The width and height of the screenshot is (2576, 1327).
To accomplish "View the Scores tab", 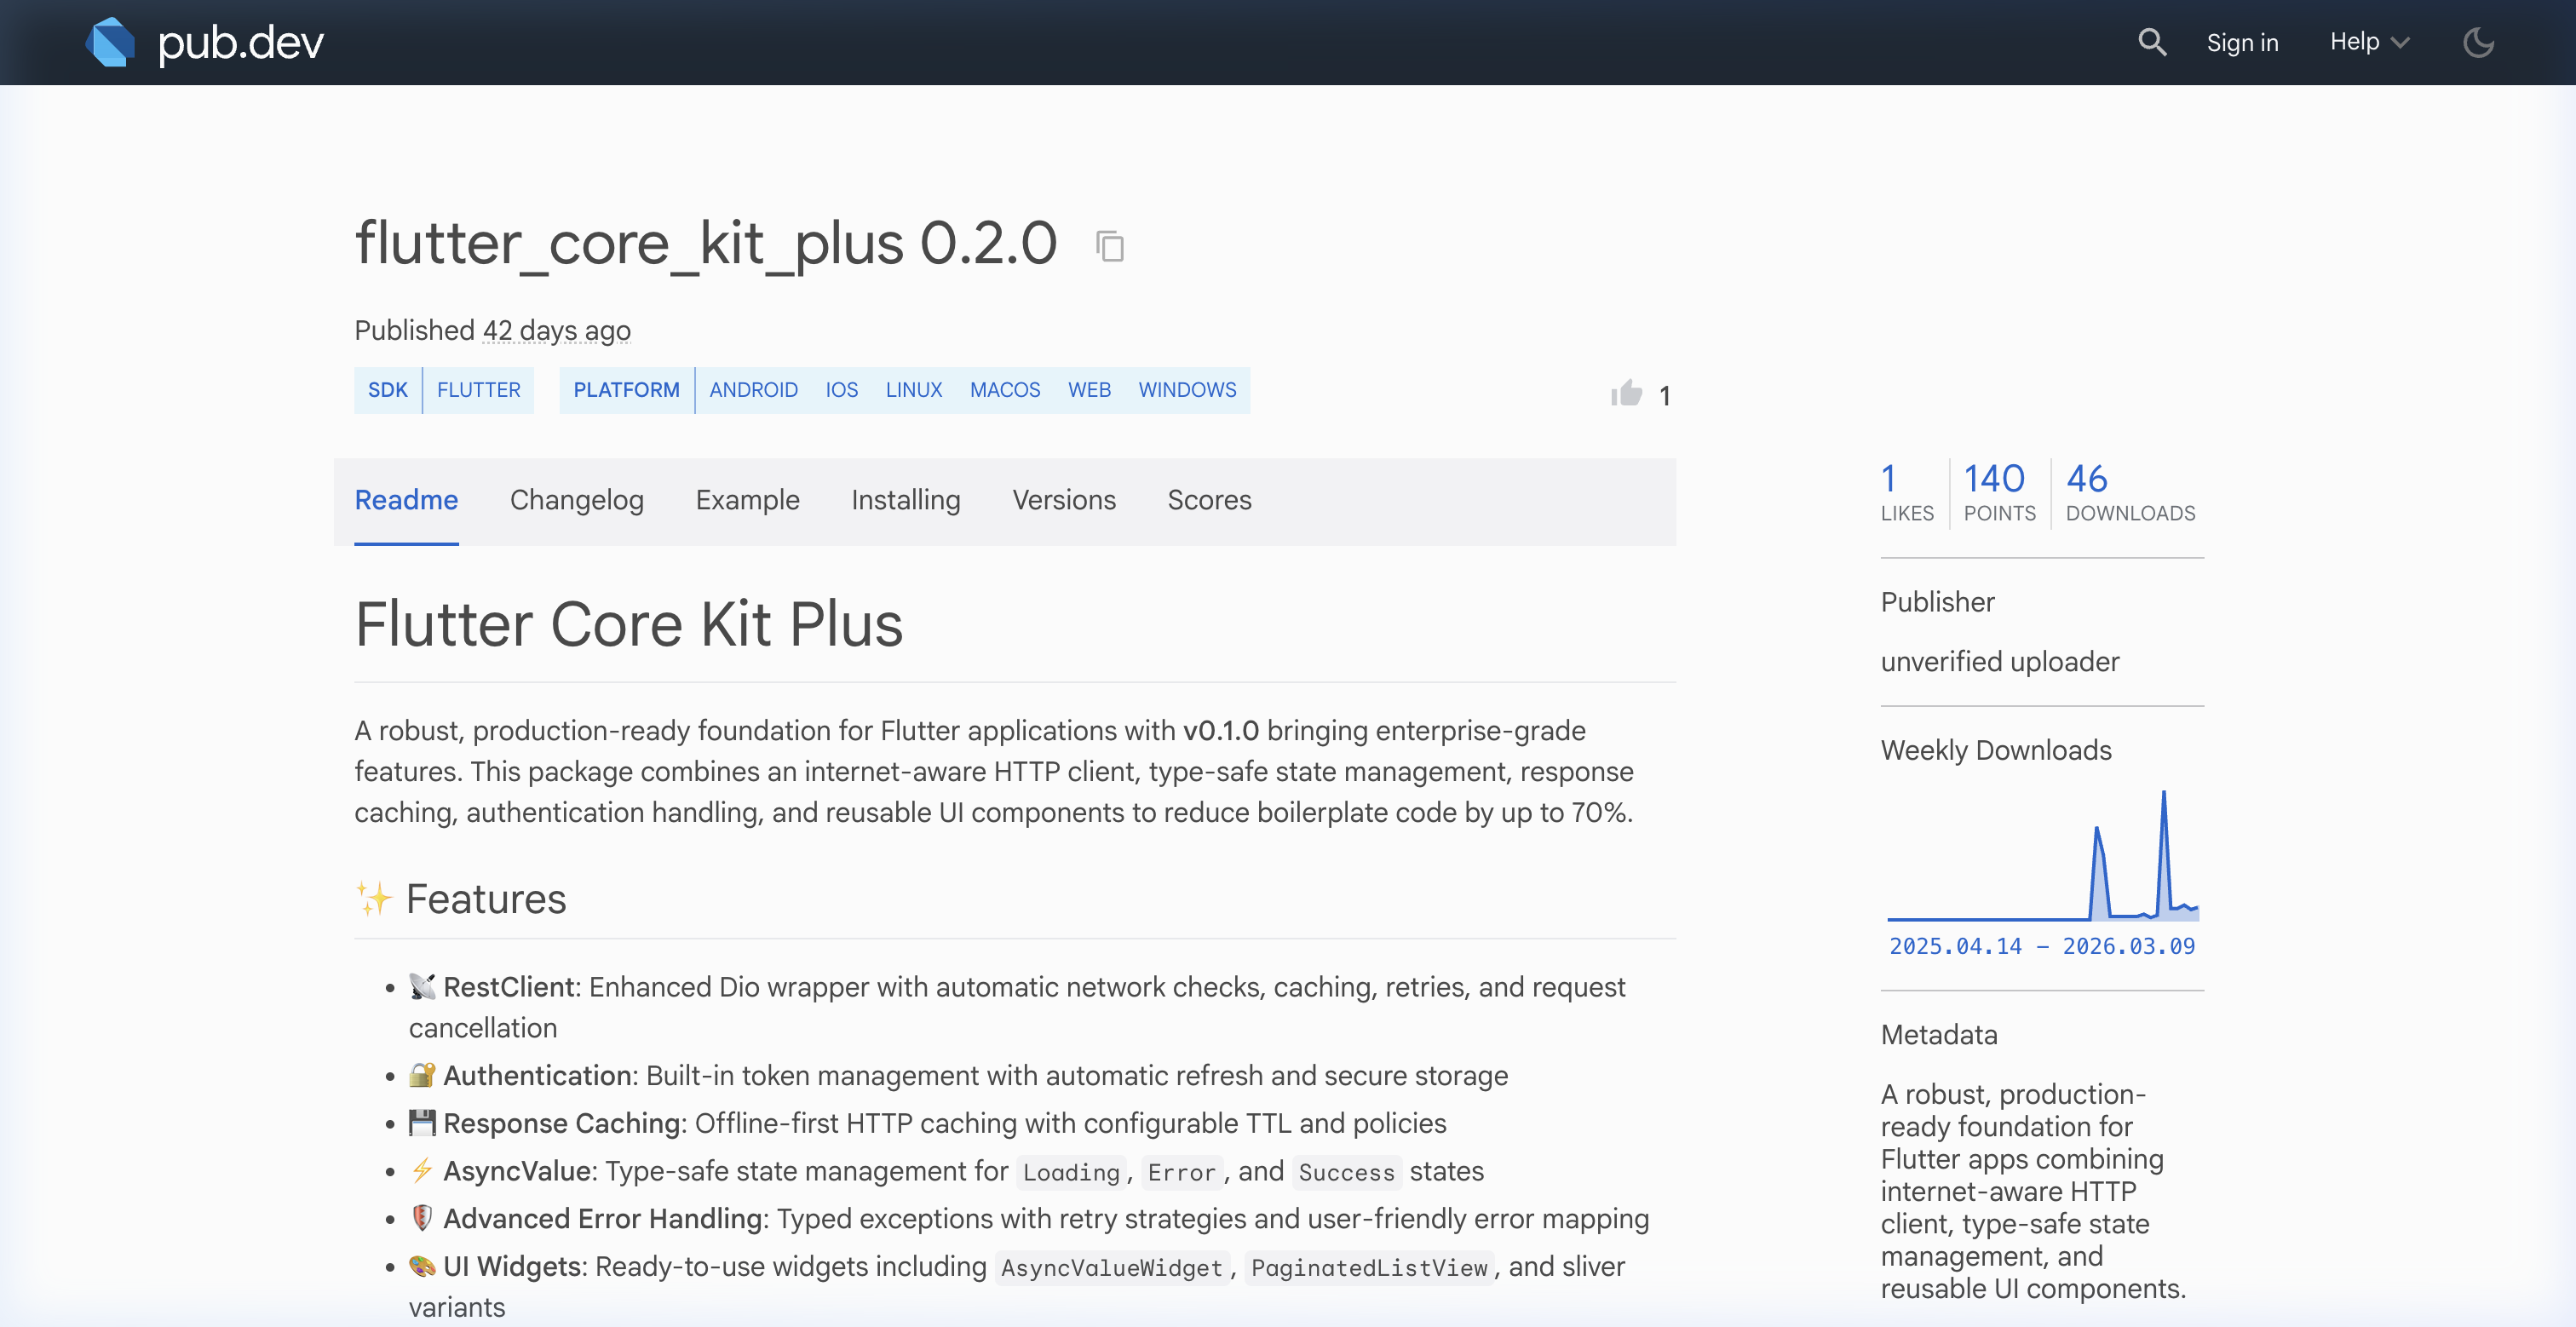I will click(x=1210, y=500).
